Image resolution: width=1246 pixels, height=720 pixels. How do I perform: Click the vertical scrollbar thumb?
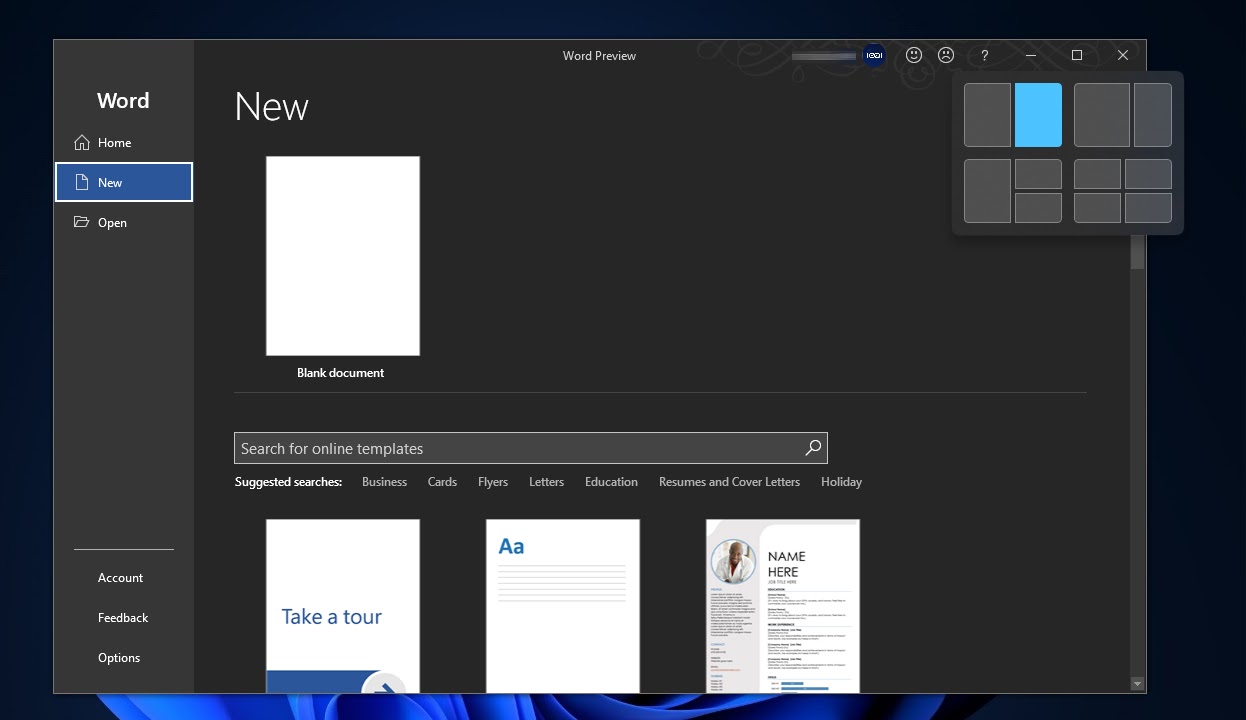1137,252
